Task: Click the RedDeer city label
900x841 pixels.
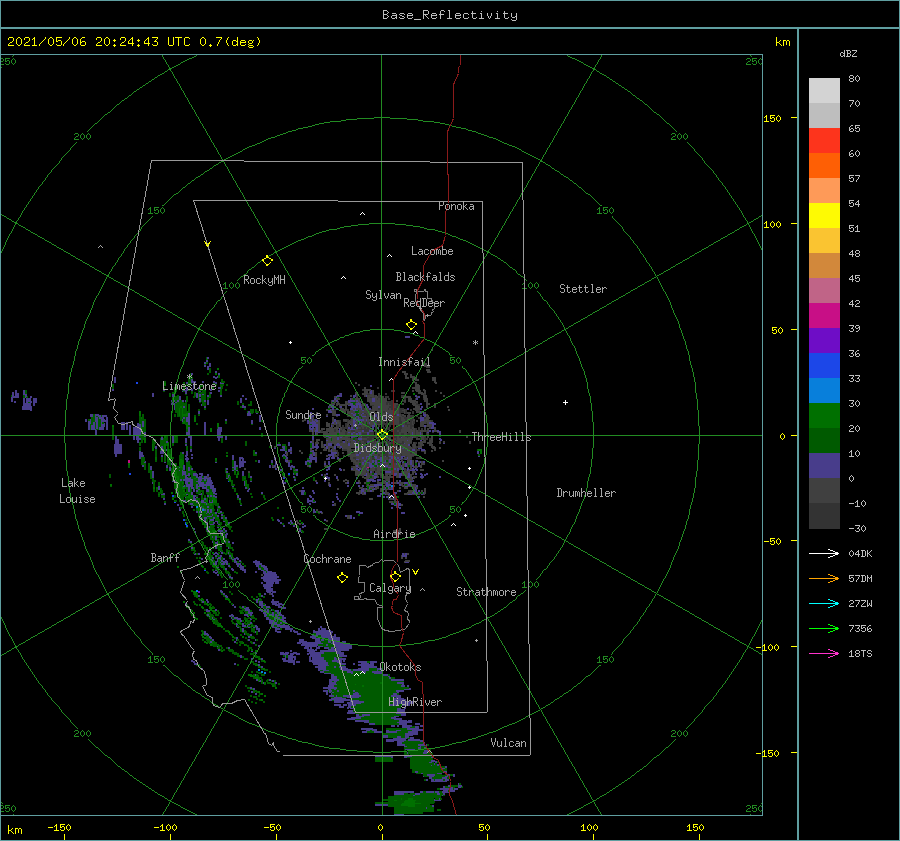Action: click(424, 303)
